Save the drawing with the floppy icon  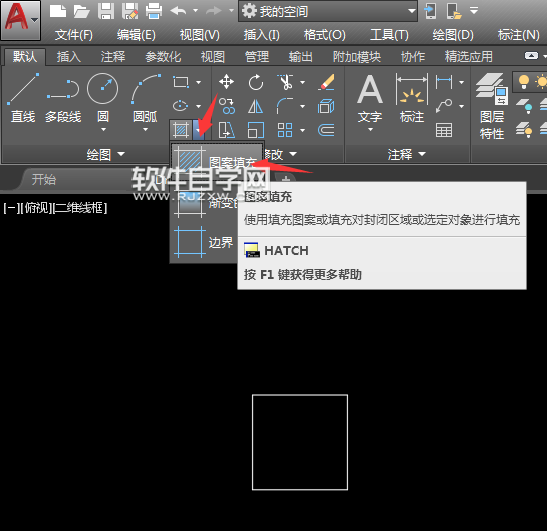(x=106, y=11)
